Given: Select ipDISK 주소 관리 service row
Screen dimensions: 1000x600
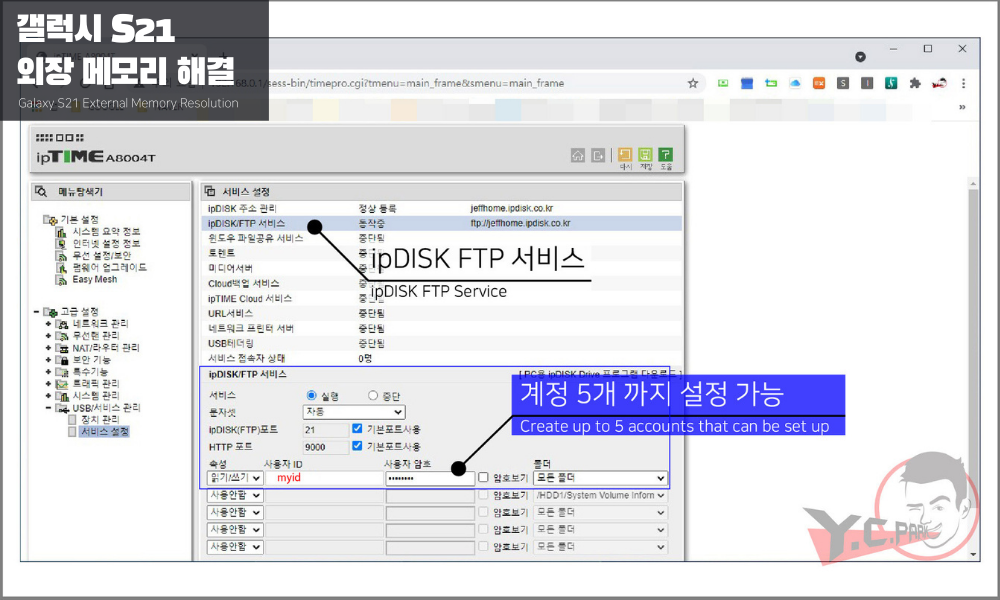Looking at the screenshot, I should (441, 209).
